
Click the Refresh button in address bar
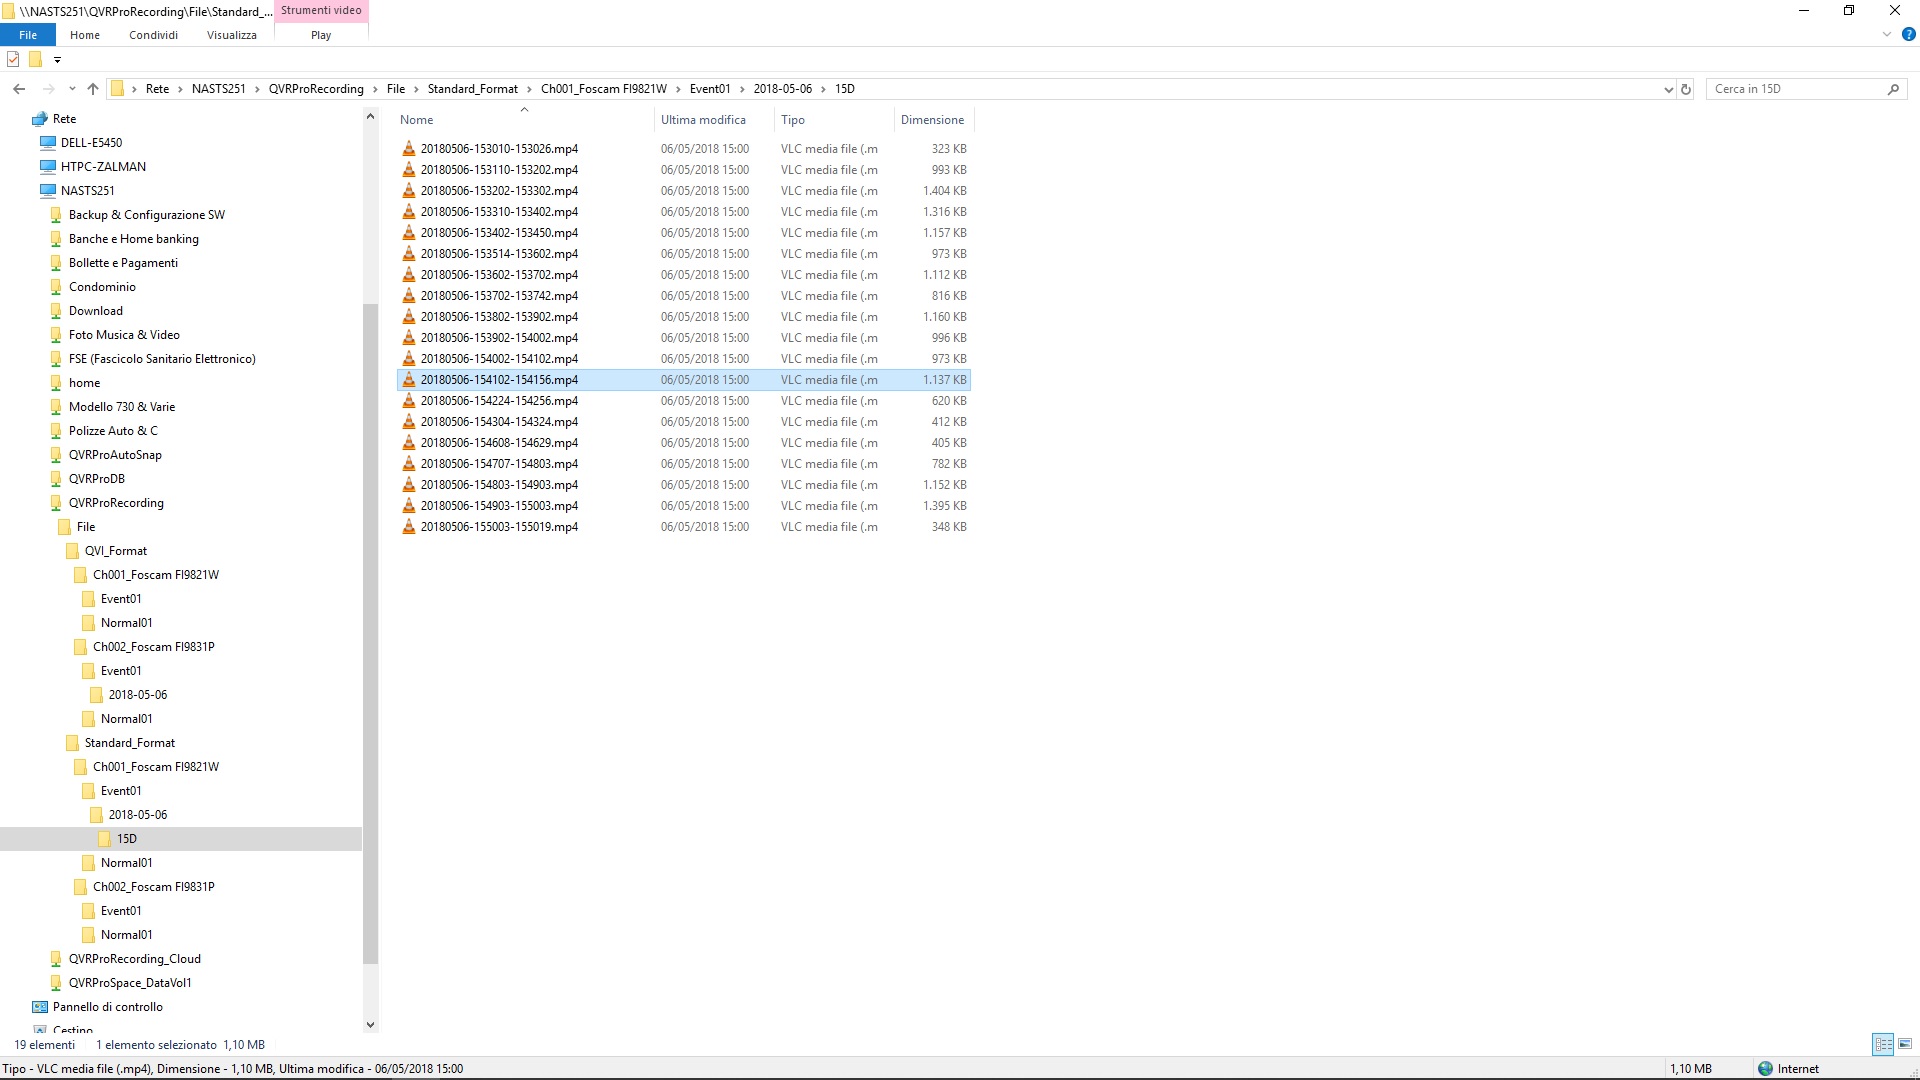(1686, 89)
